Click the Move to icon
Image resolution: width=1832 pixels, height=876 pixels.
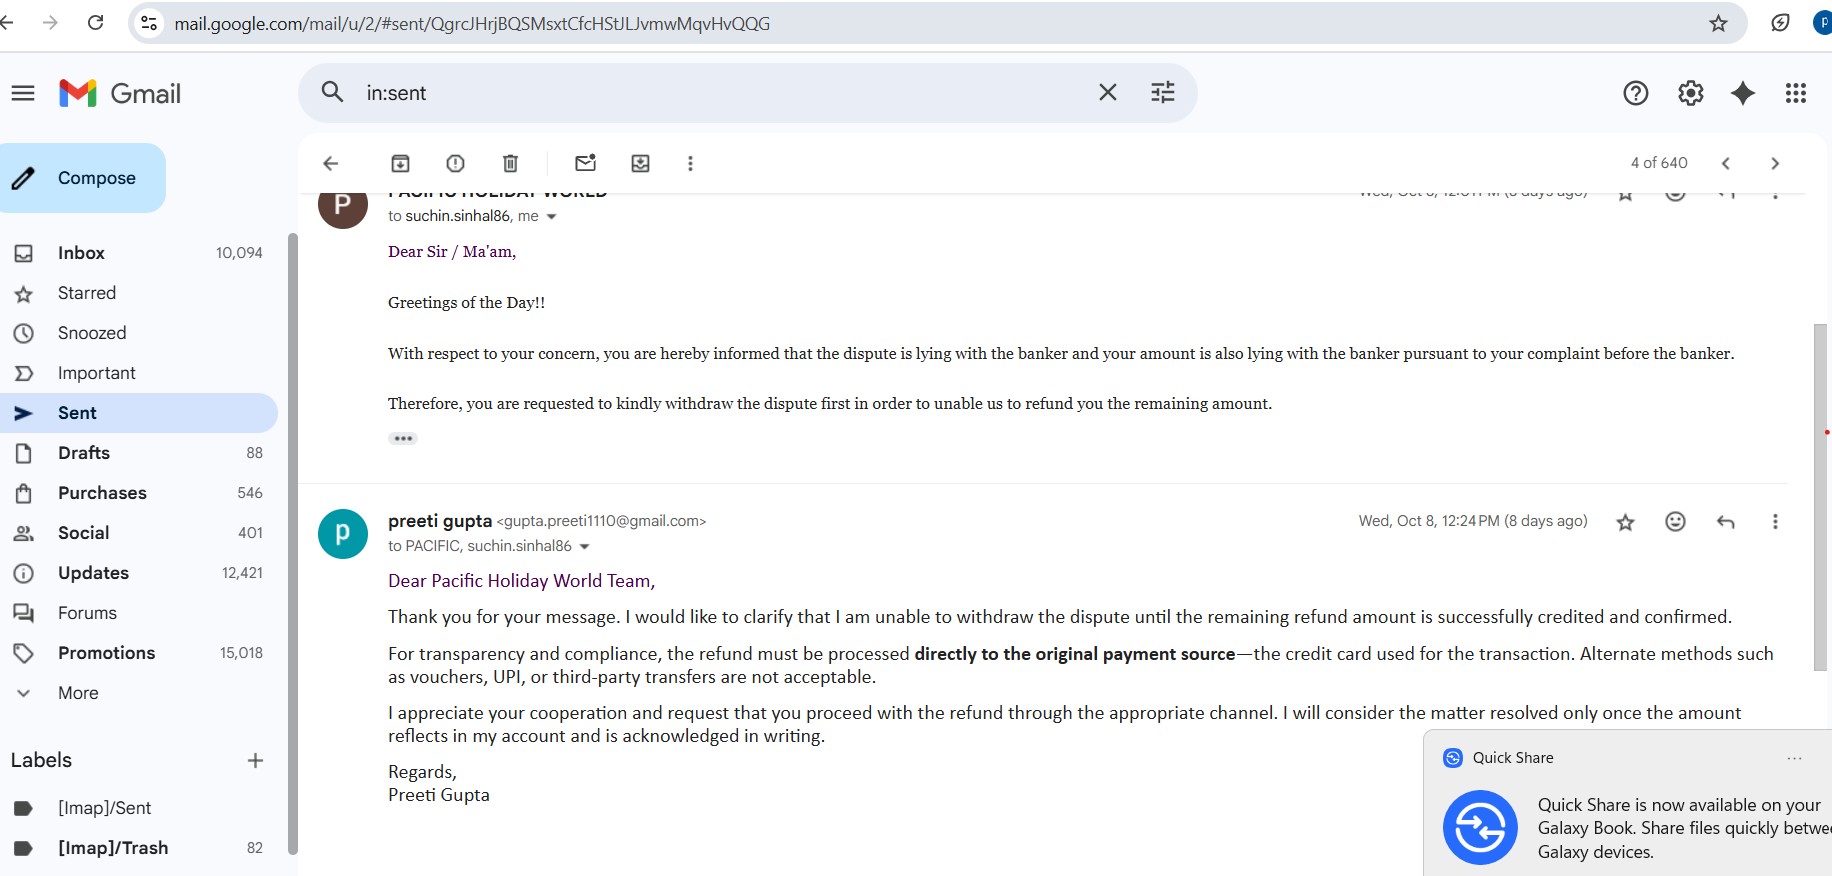[x=641, y=163]
